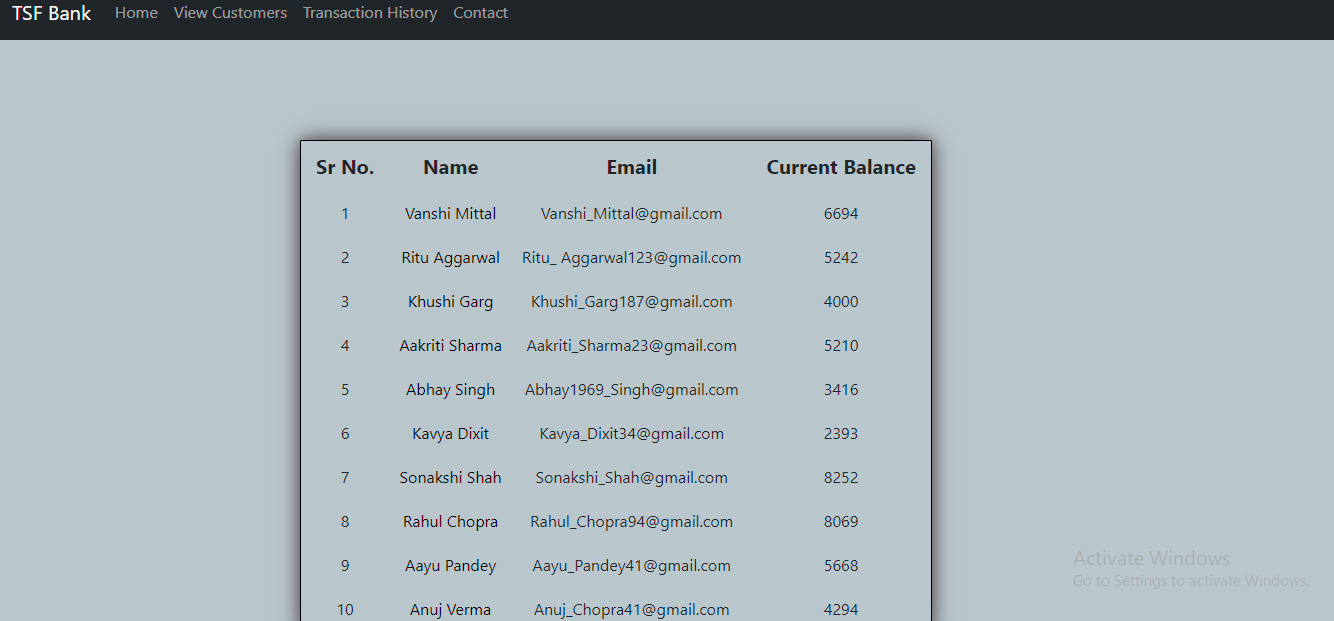
Task: Click email Abhay1969_Singh@gmail.com
Action: click(631, 389)
